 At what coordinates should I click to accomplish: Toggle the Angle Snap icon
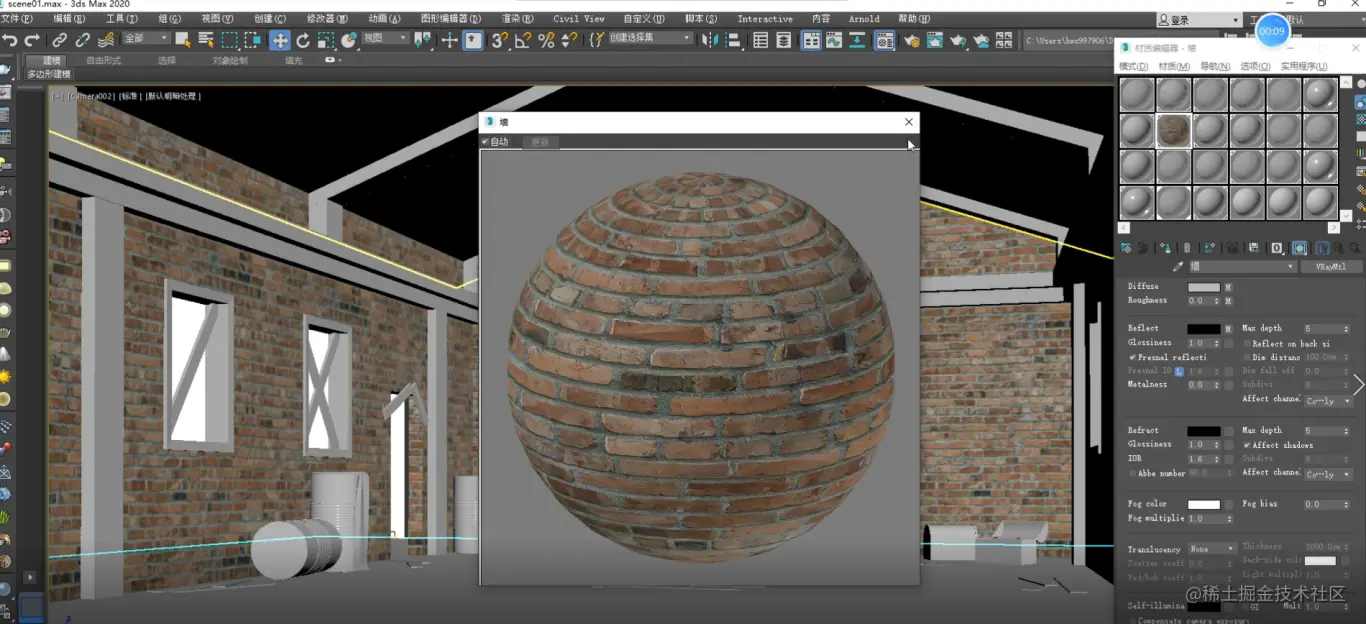pos(522,40)
